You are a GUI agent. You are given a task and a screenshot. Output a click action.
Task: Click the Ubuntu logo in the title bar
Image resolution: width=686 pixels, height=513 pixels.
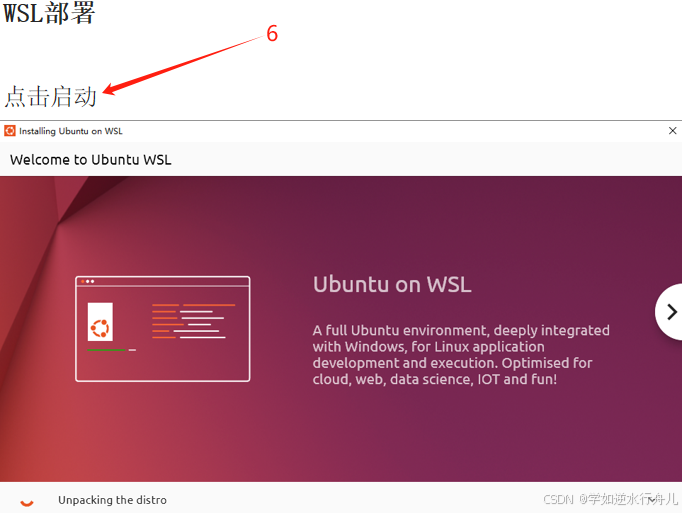coord(10,131)
